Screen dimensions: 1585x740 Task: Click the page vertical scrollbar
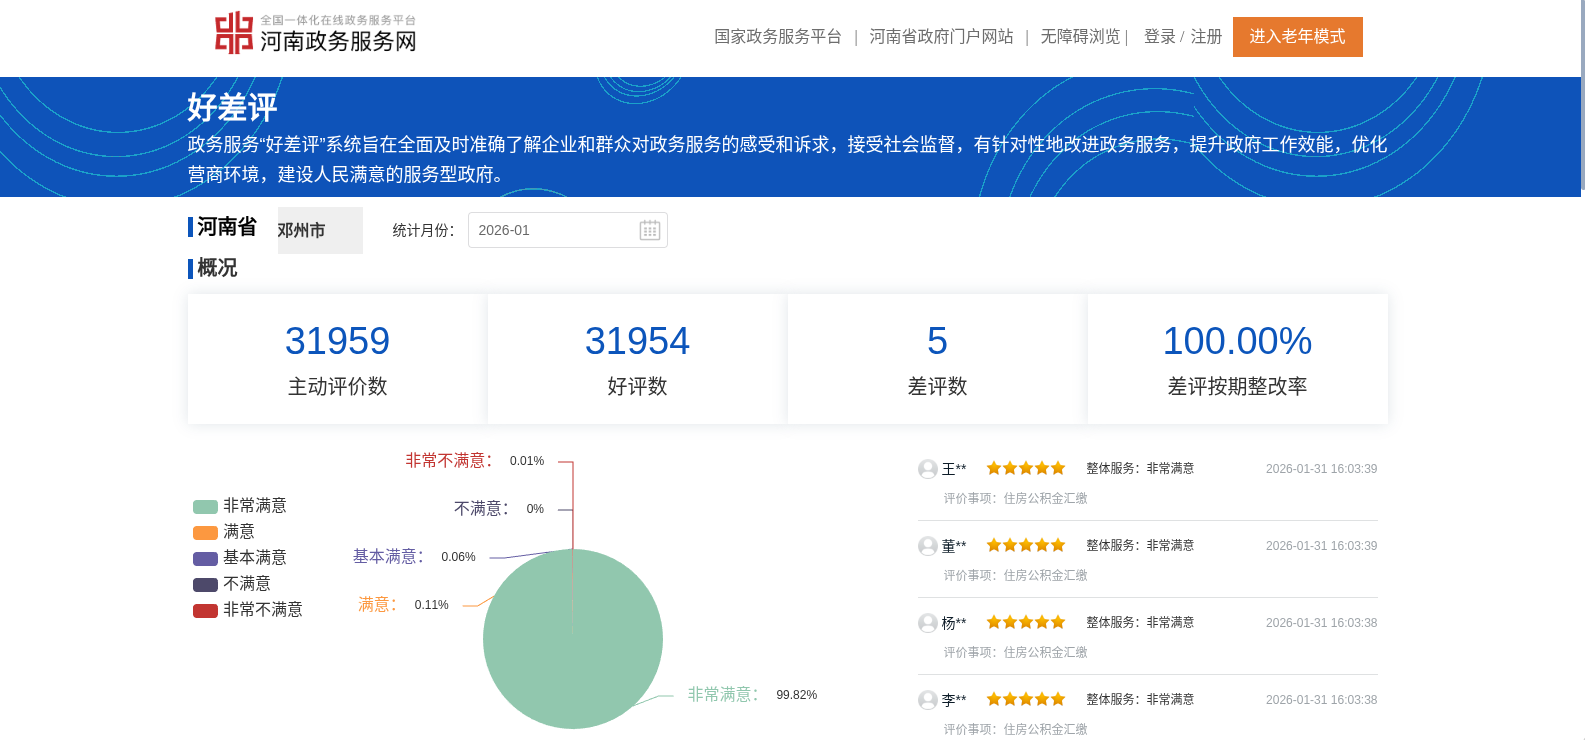click(x=1581, y=95)
